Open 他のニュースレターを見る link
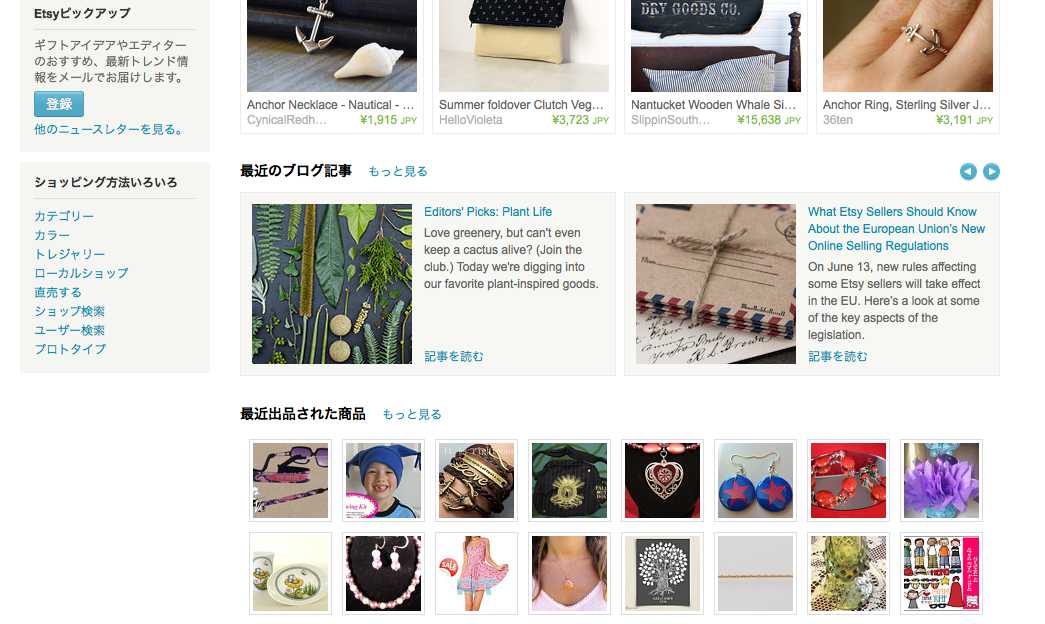1045x624 pixels. 109,129
